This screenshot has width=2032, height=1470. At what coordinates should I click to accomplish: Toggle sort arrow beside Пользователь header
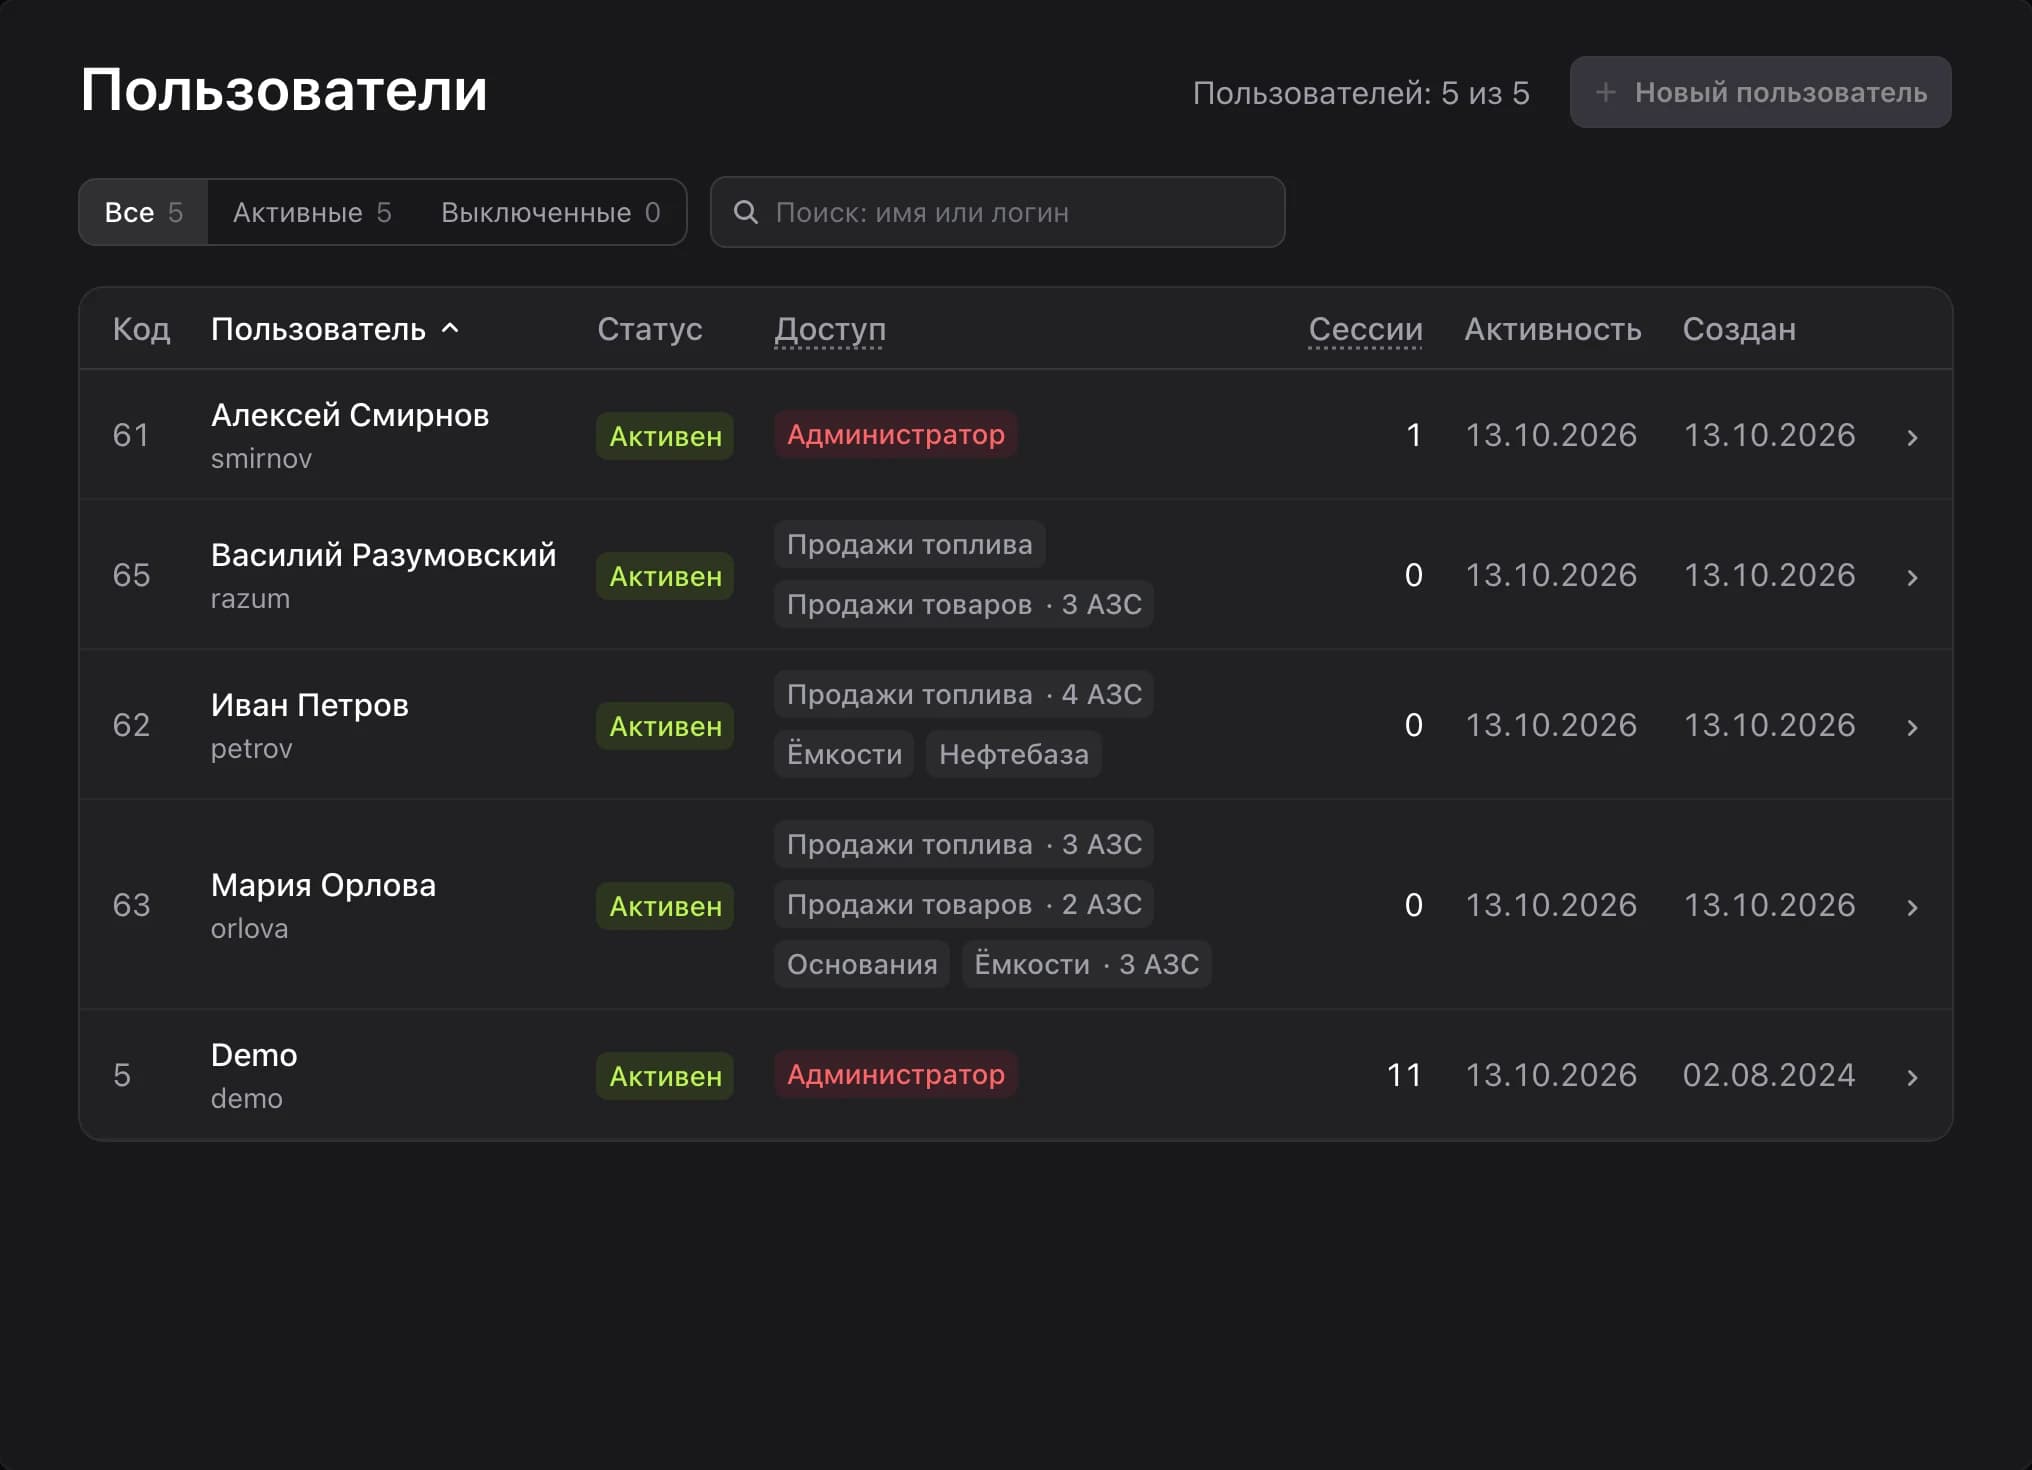451,328
